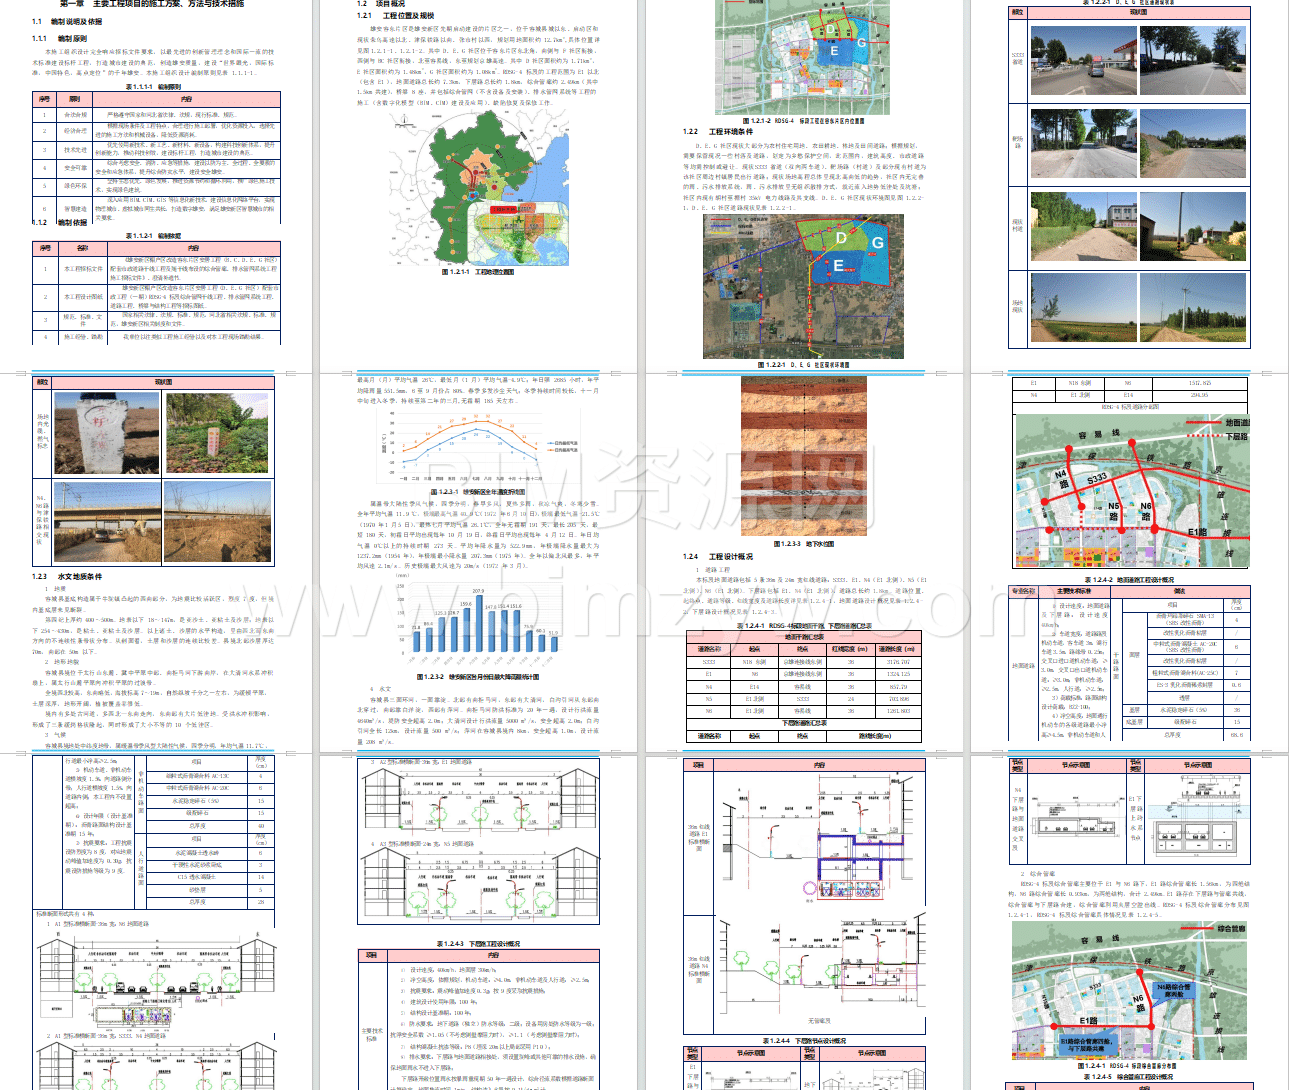Click the 无管廊段 label under cross-section drawing
Viewport: 1289px width, 1090px height.
[818, 1021]
